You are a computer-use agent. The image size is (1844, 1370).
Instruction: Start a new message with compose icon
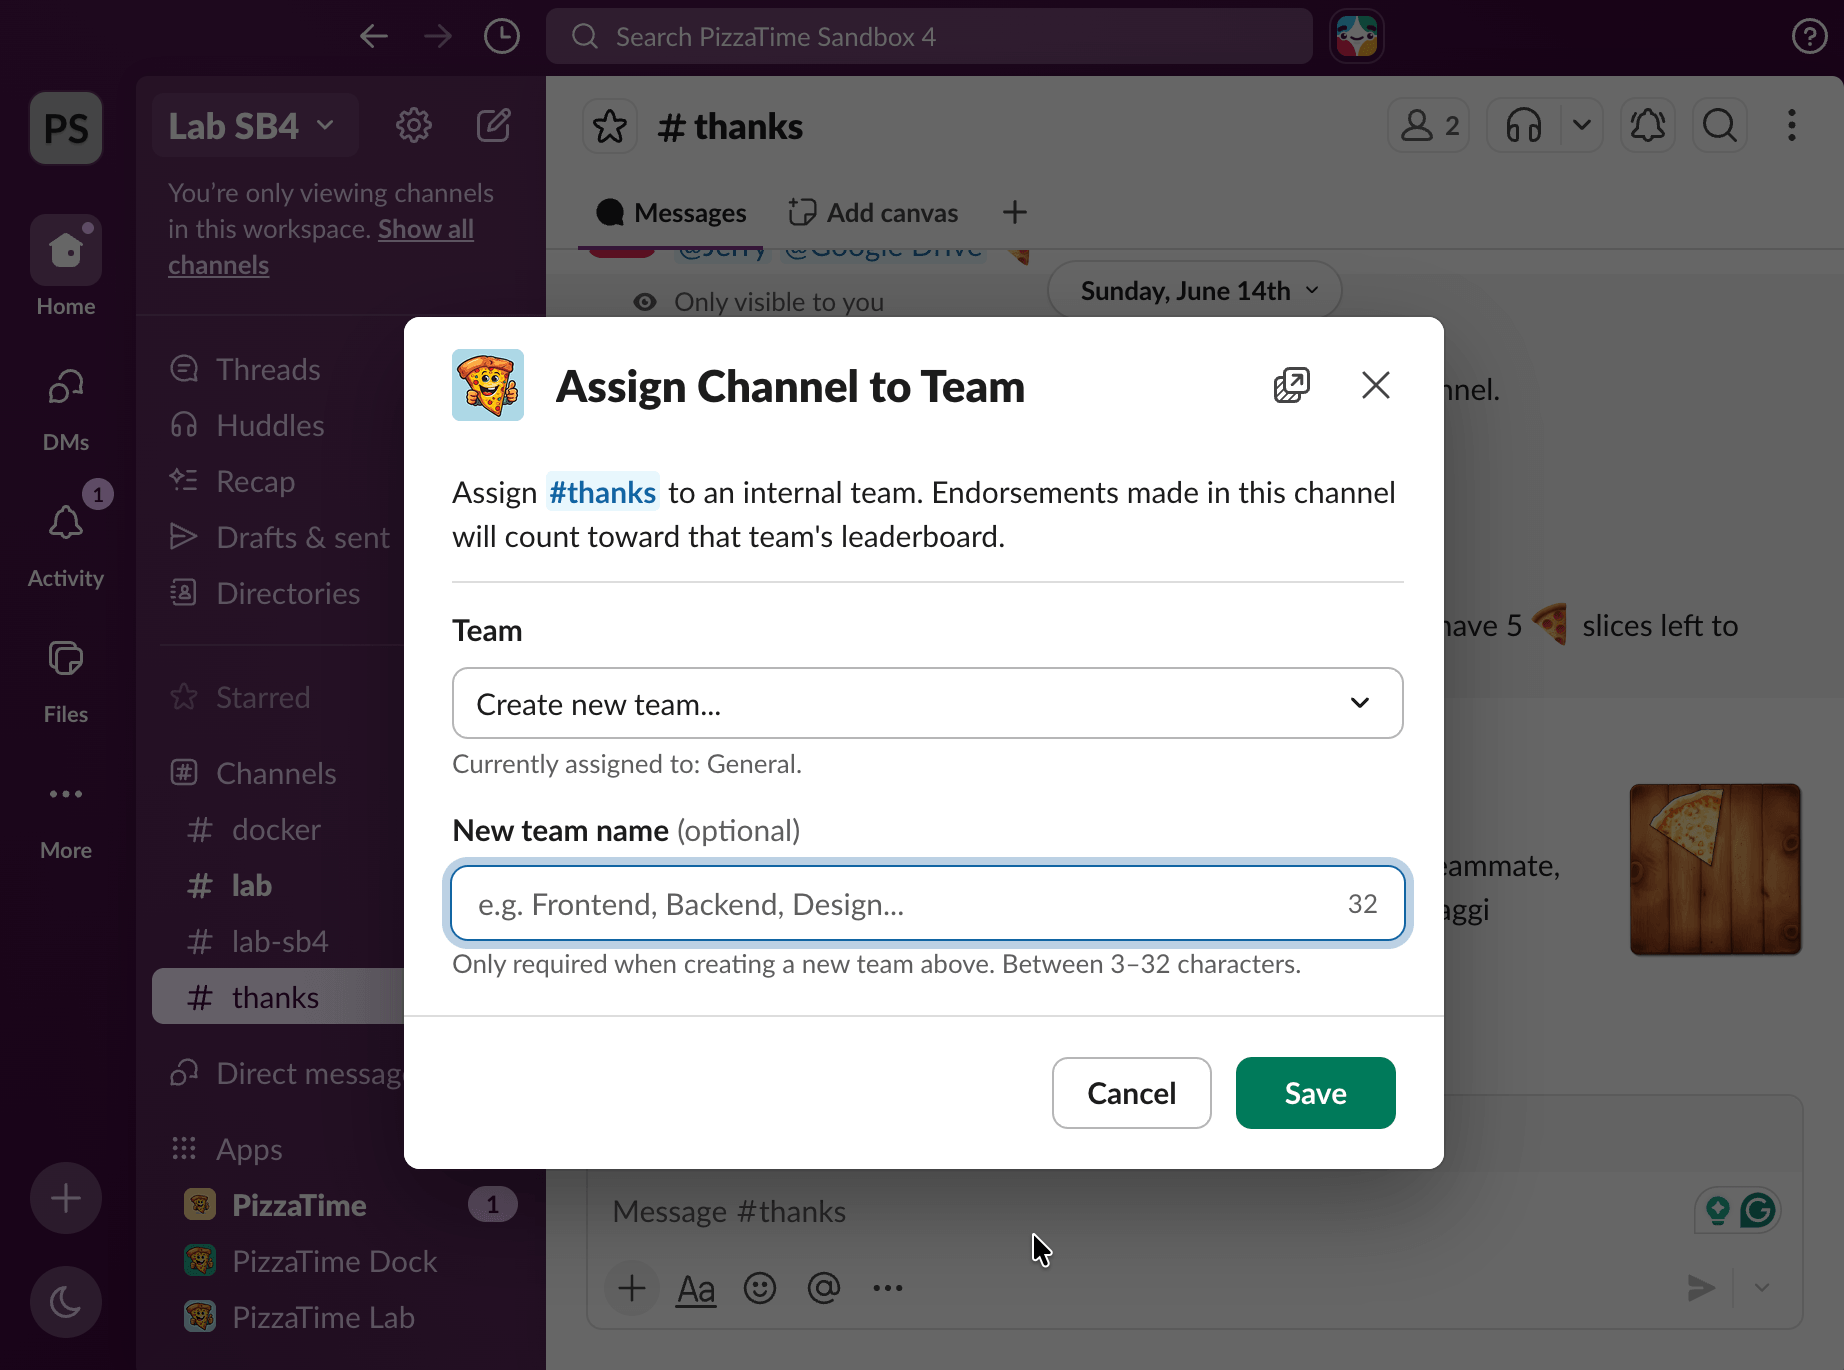tap(494, 126)
